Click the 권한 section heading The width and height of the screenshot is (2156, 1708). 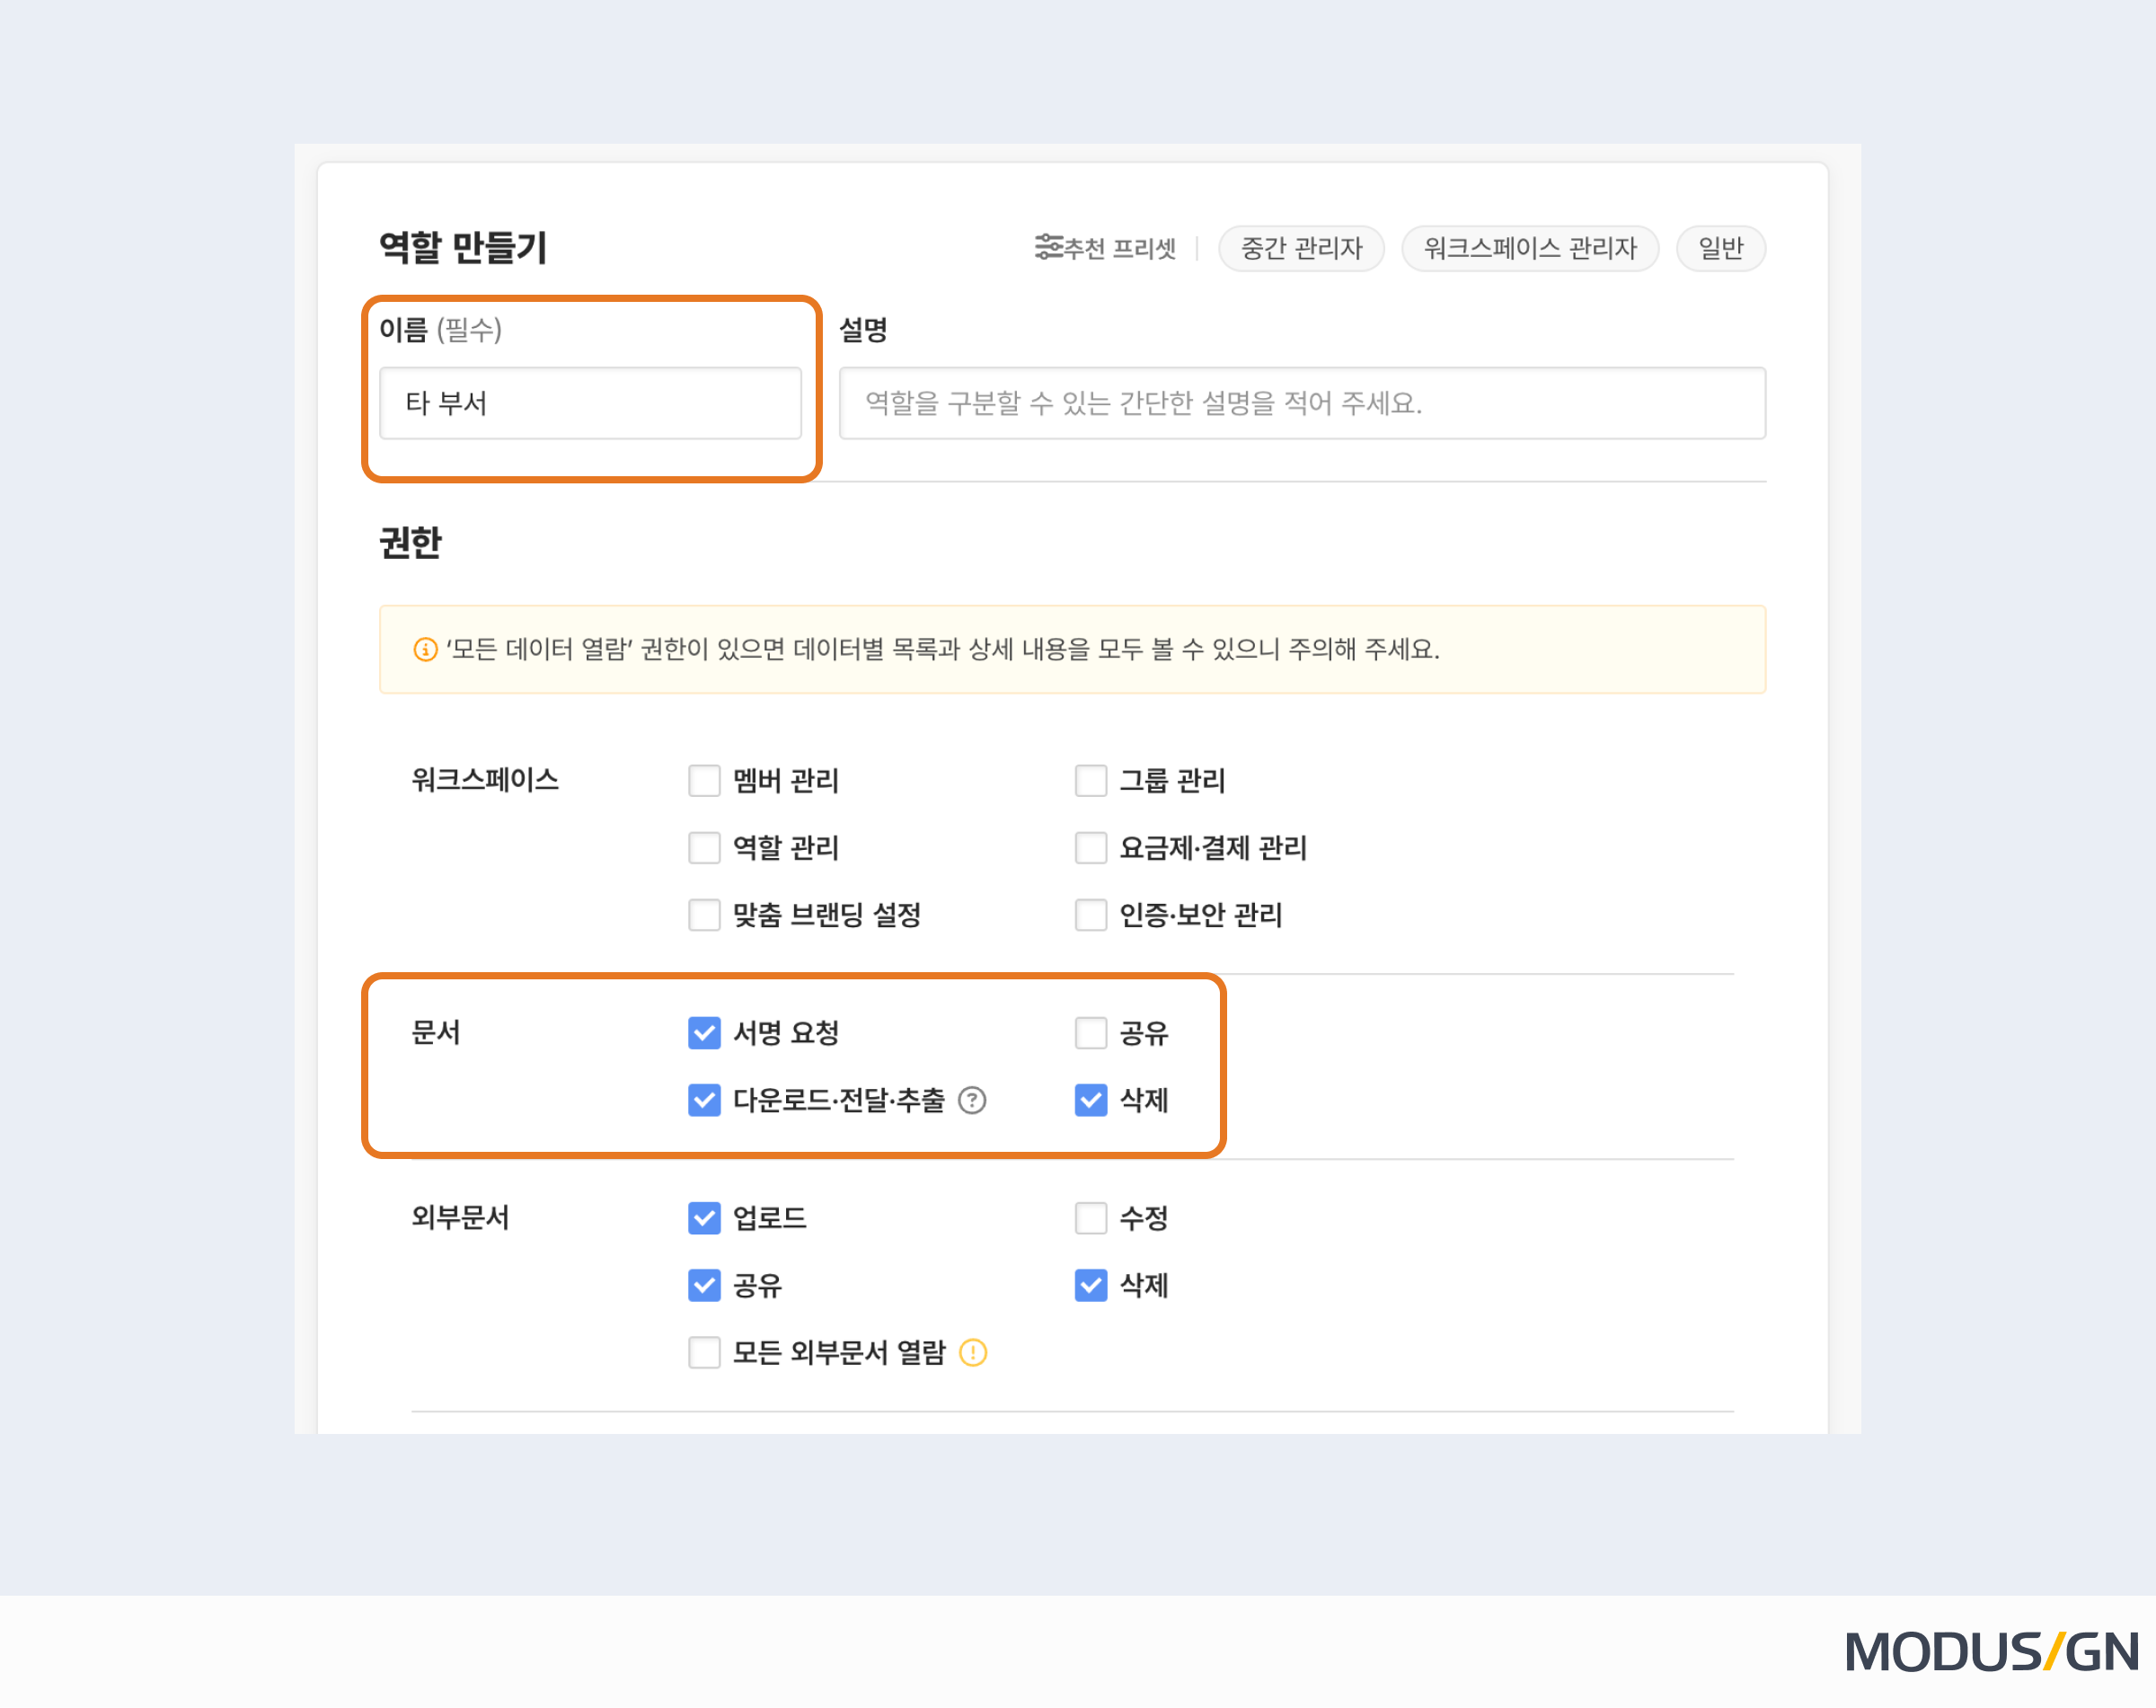click(x=410, y=542)
